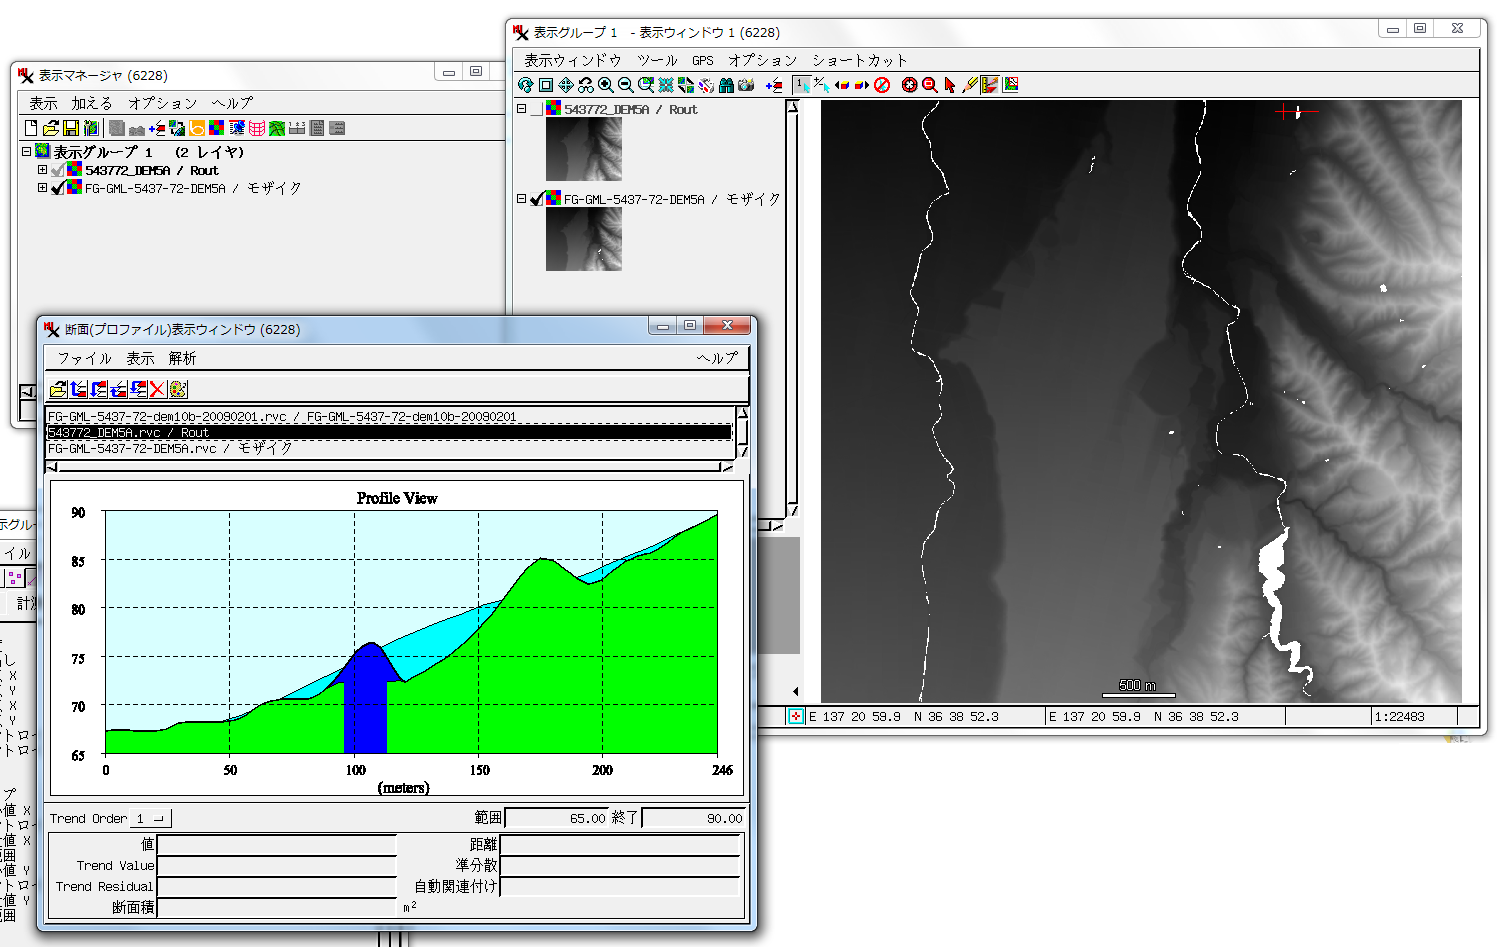The image size is (1502, 947).
Task: Open the Trend Order dropdown
Action: point(153,819)
